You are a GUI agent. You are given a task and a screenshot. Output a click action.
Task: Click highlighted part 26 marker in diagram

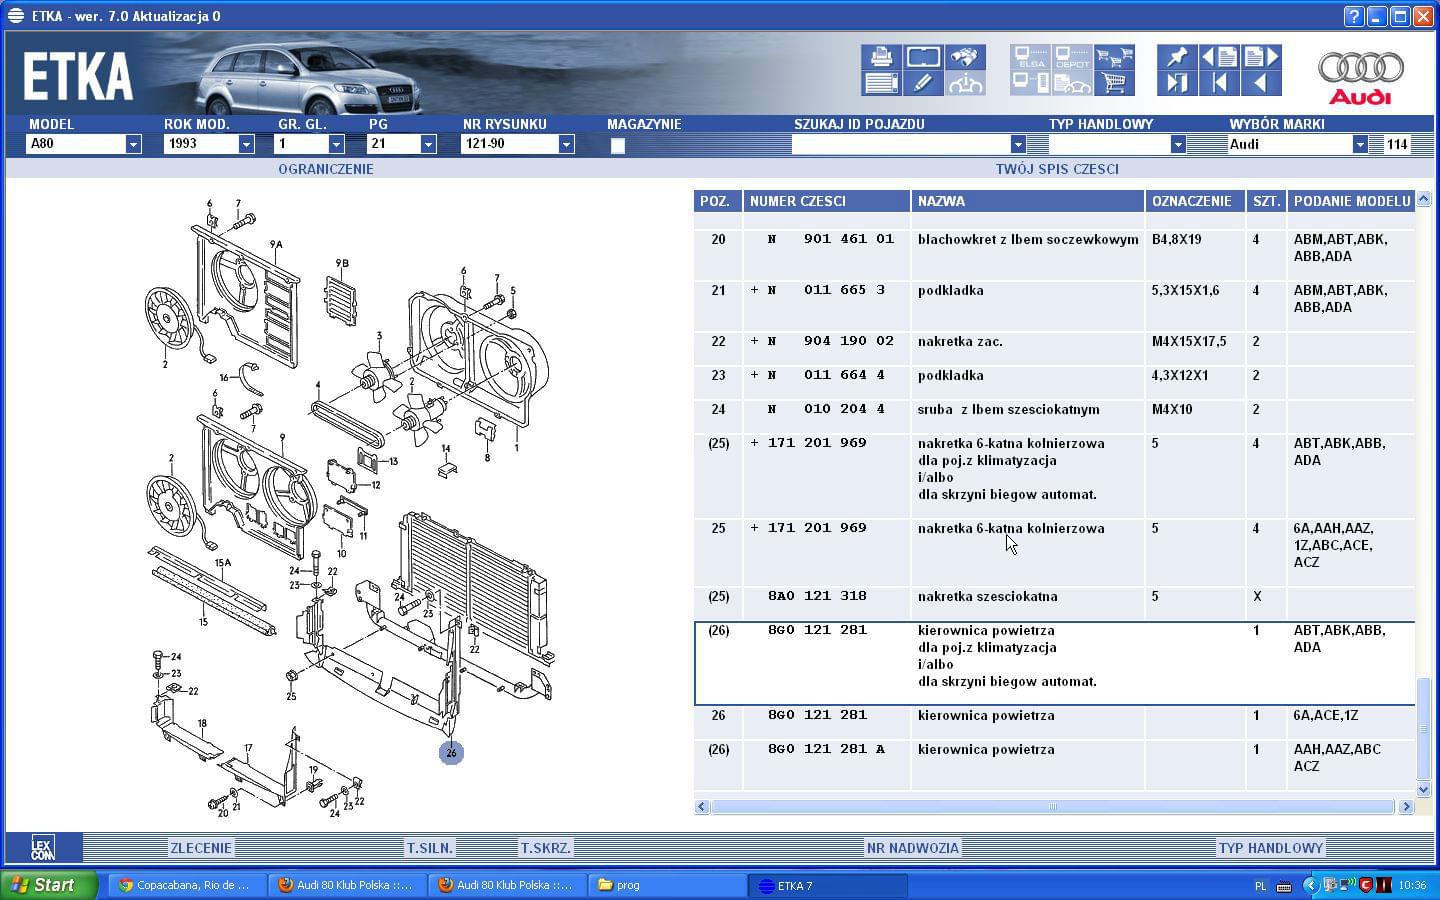pos(451,752)
